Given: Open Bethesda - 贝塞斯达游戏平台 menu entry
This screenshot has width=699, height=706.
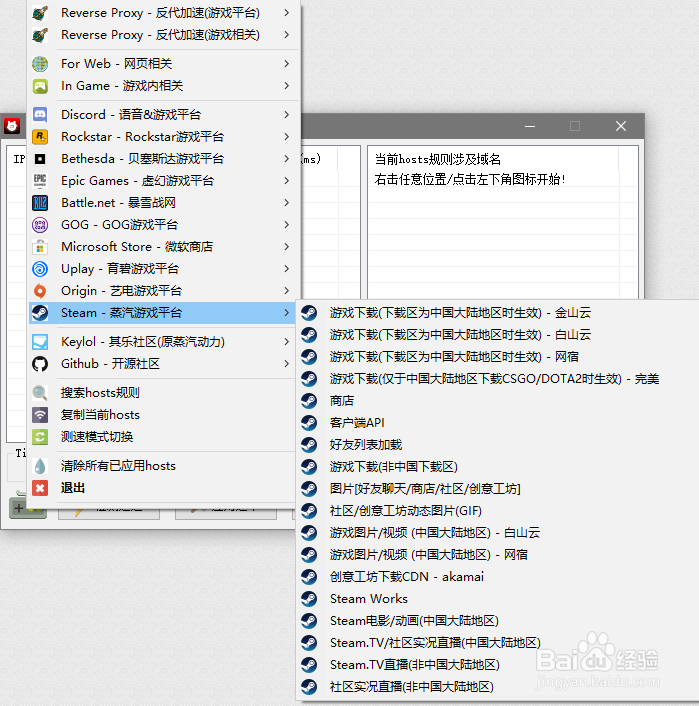Looking at the screenshot, I should tap(163, 159).
